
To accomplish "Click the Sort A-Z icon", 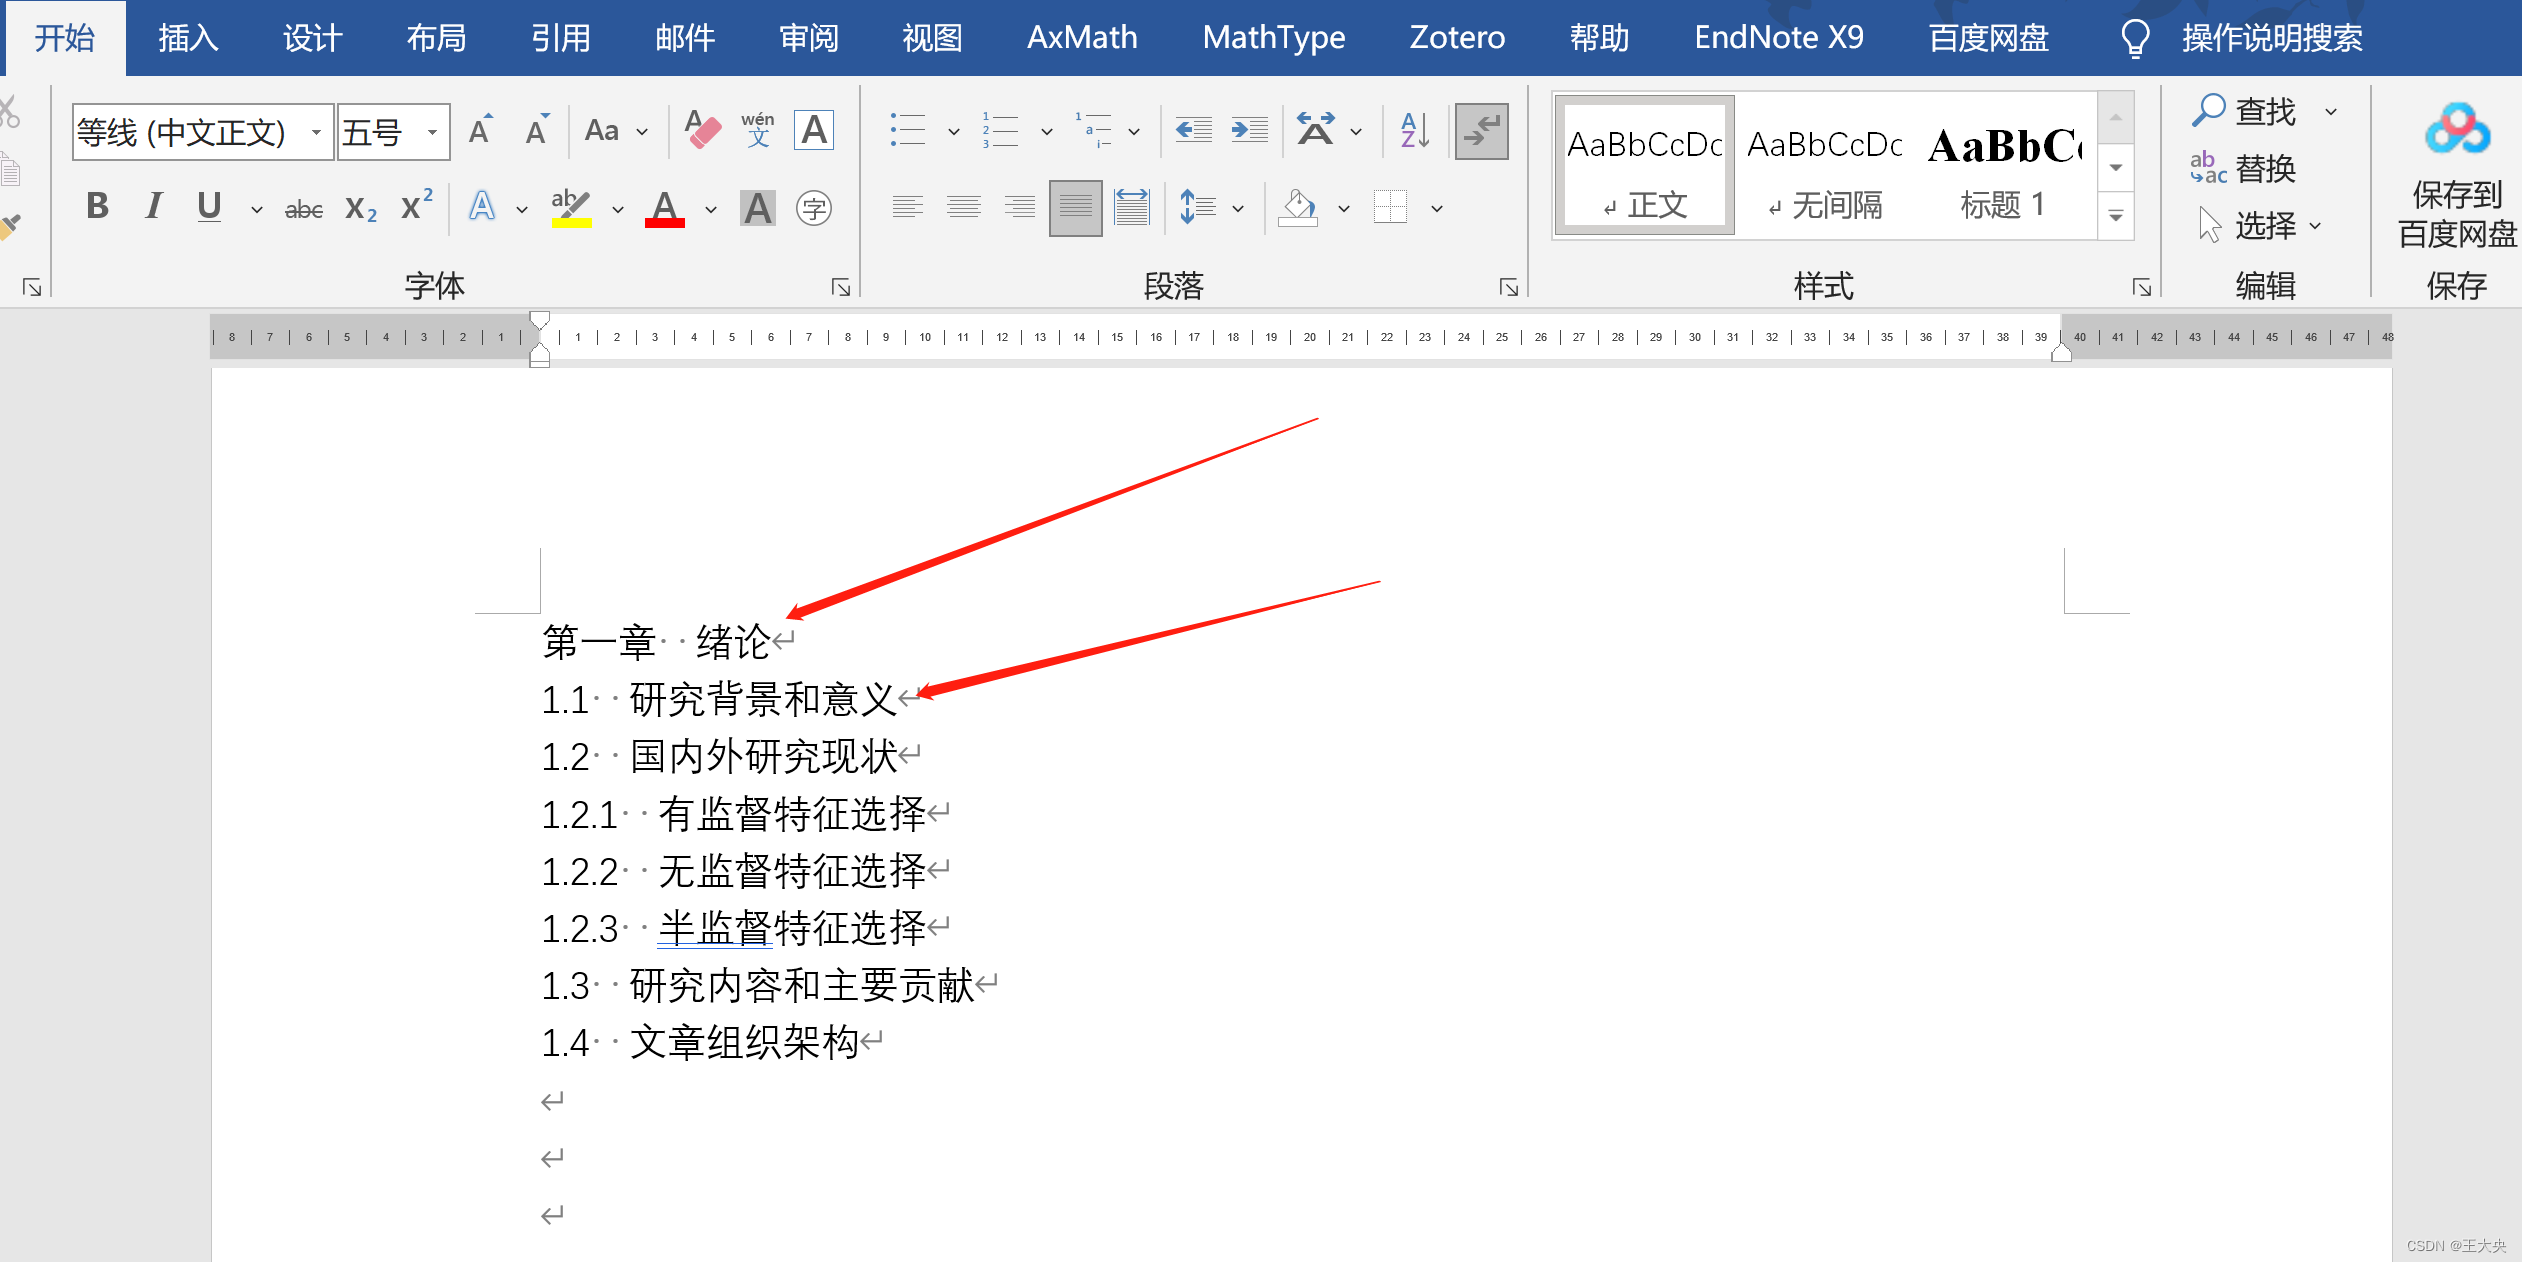I will coord(1415,130).
